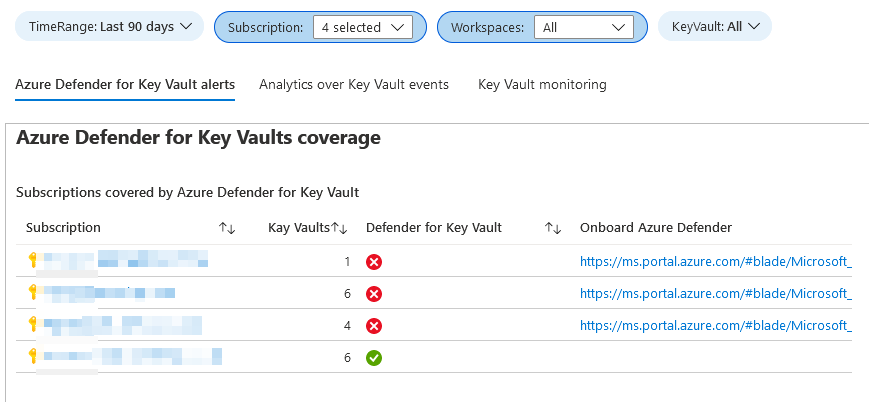
Task: Select Azure Defender for Key Vault alerts tab
Action: coord(125,85)
